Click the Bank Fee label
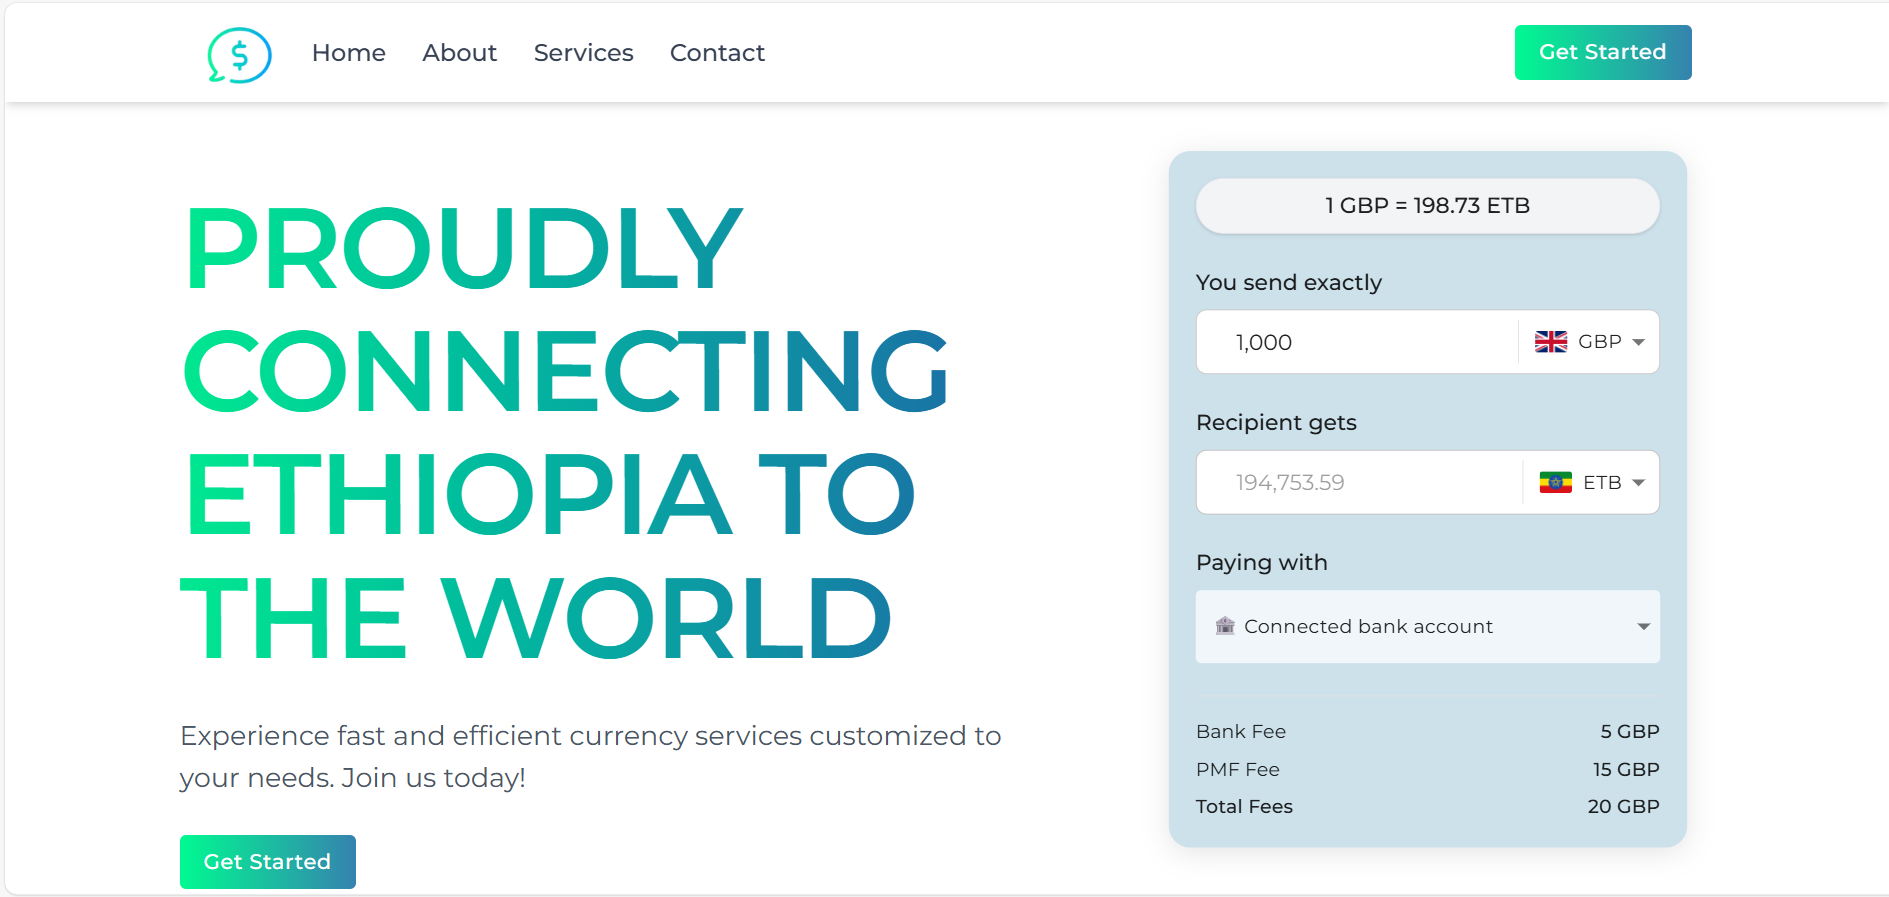This screenshot has height=897, width=1889. click(x=1241, y=732)
